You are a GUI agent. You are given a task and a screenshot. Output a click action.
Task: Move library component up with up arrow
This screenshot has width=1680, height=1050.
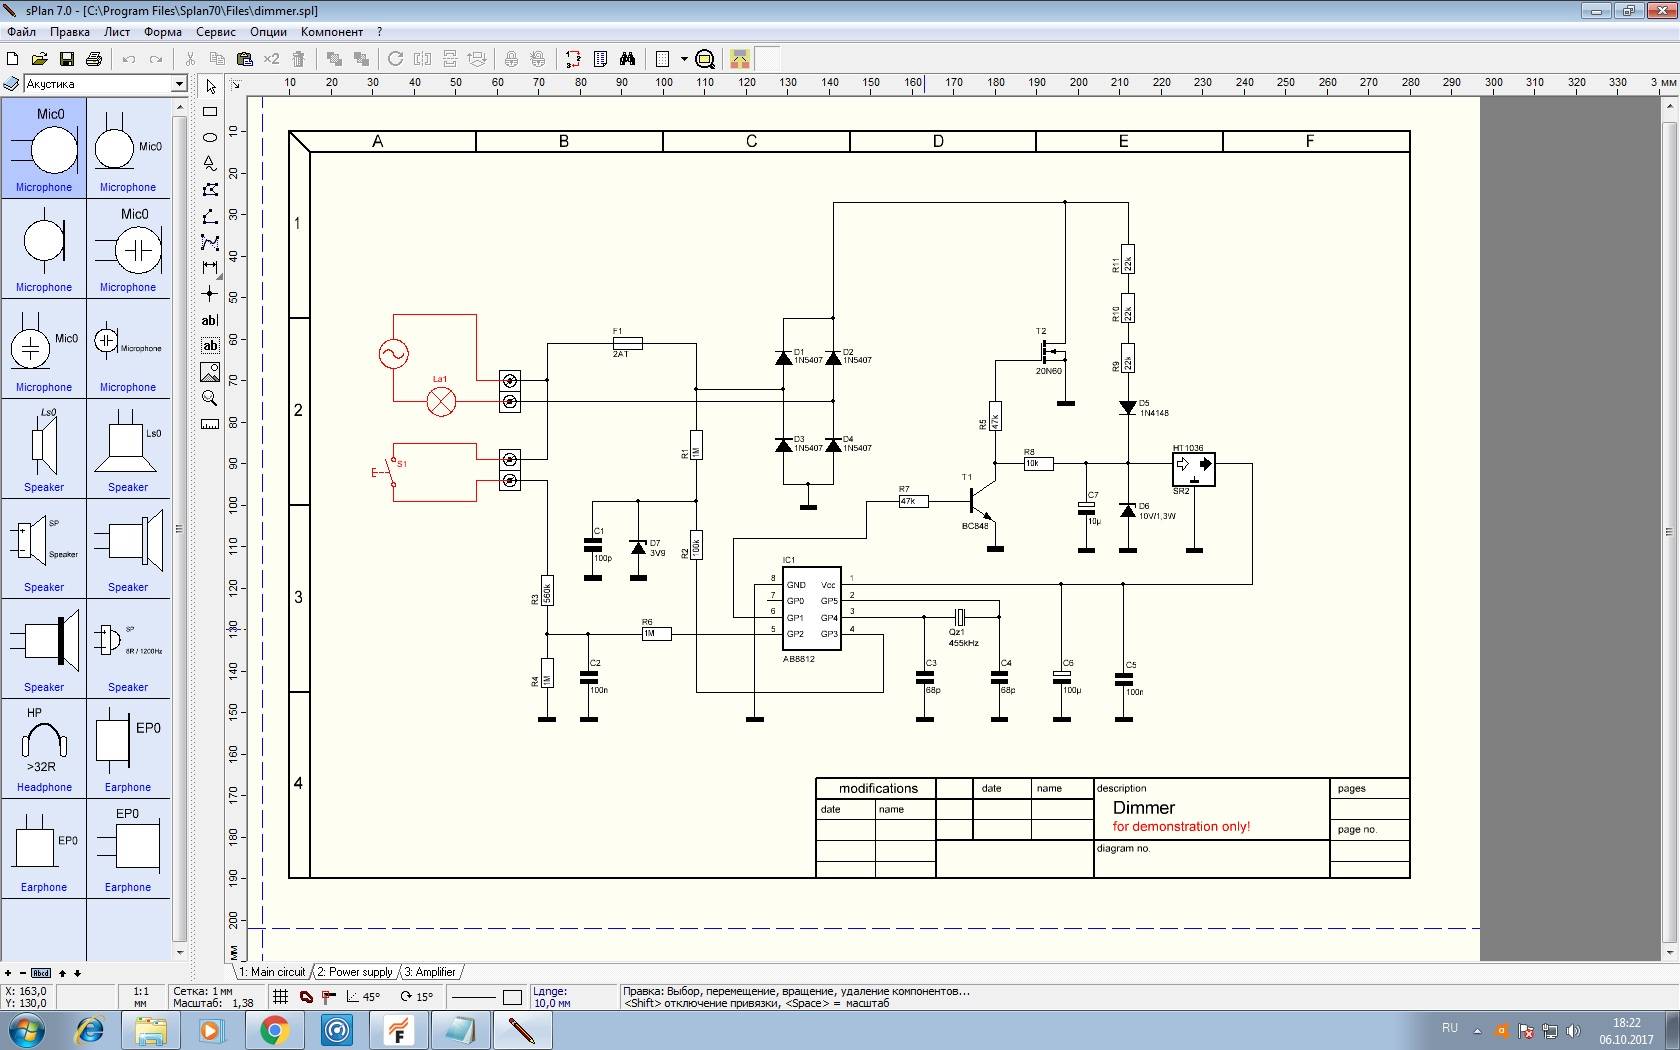click(62, 973)
